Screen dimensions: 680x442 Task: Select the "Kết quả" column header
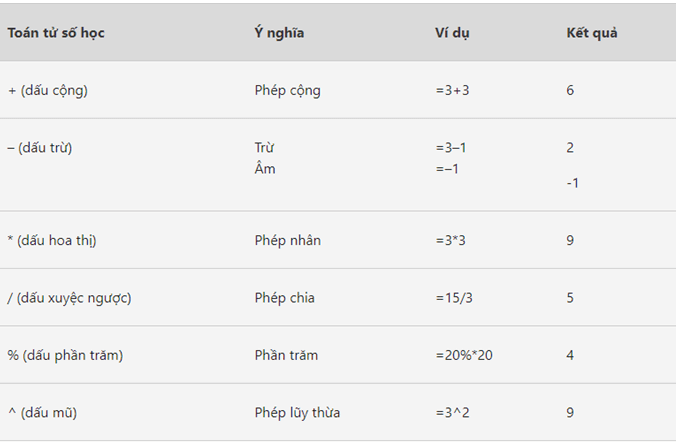pyautogui.click(x=591, y=33)
